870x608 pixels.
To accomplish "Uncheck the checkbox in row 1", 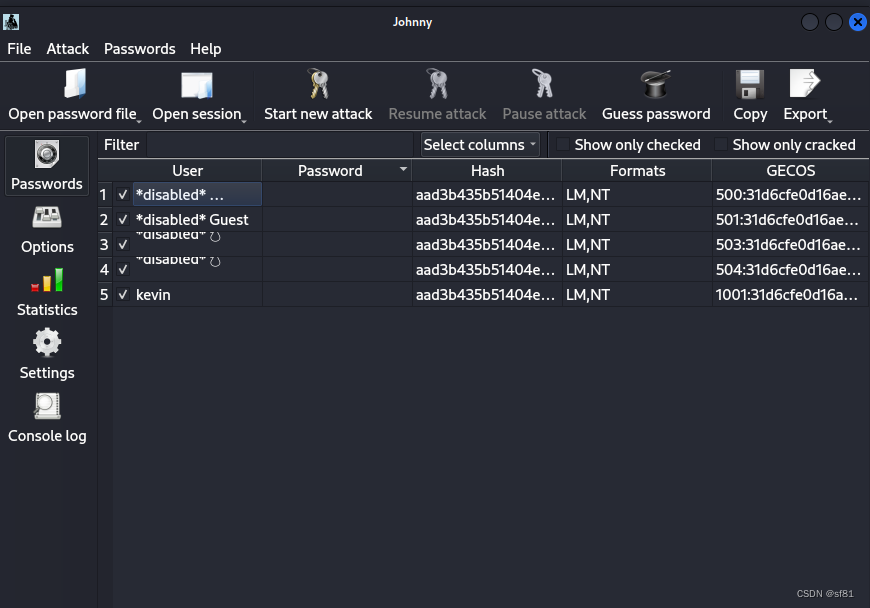I will tap(123, 195).
